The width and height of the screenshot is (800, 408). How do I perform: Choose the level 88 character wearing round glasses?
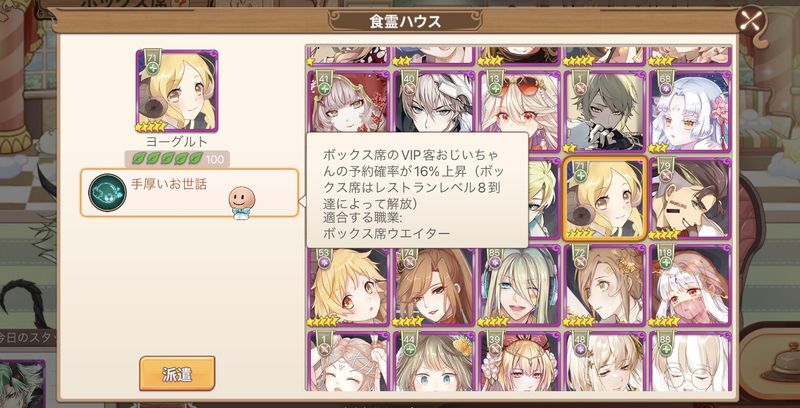coord(690,361)
